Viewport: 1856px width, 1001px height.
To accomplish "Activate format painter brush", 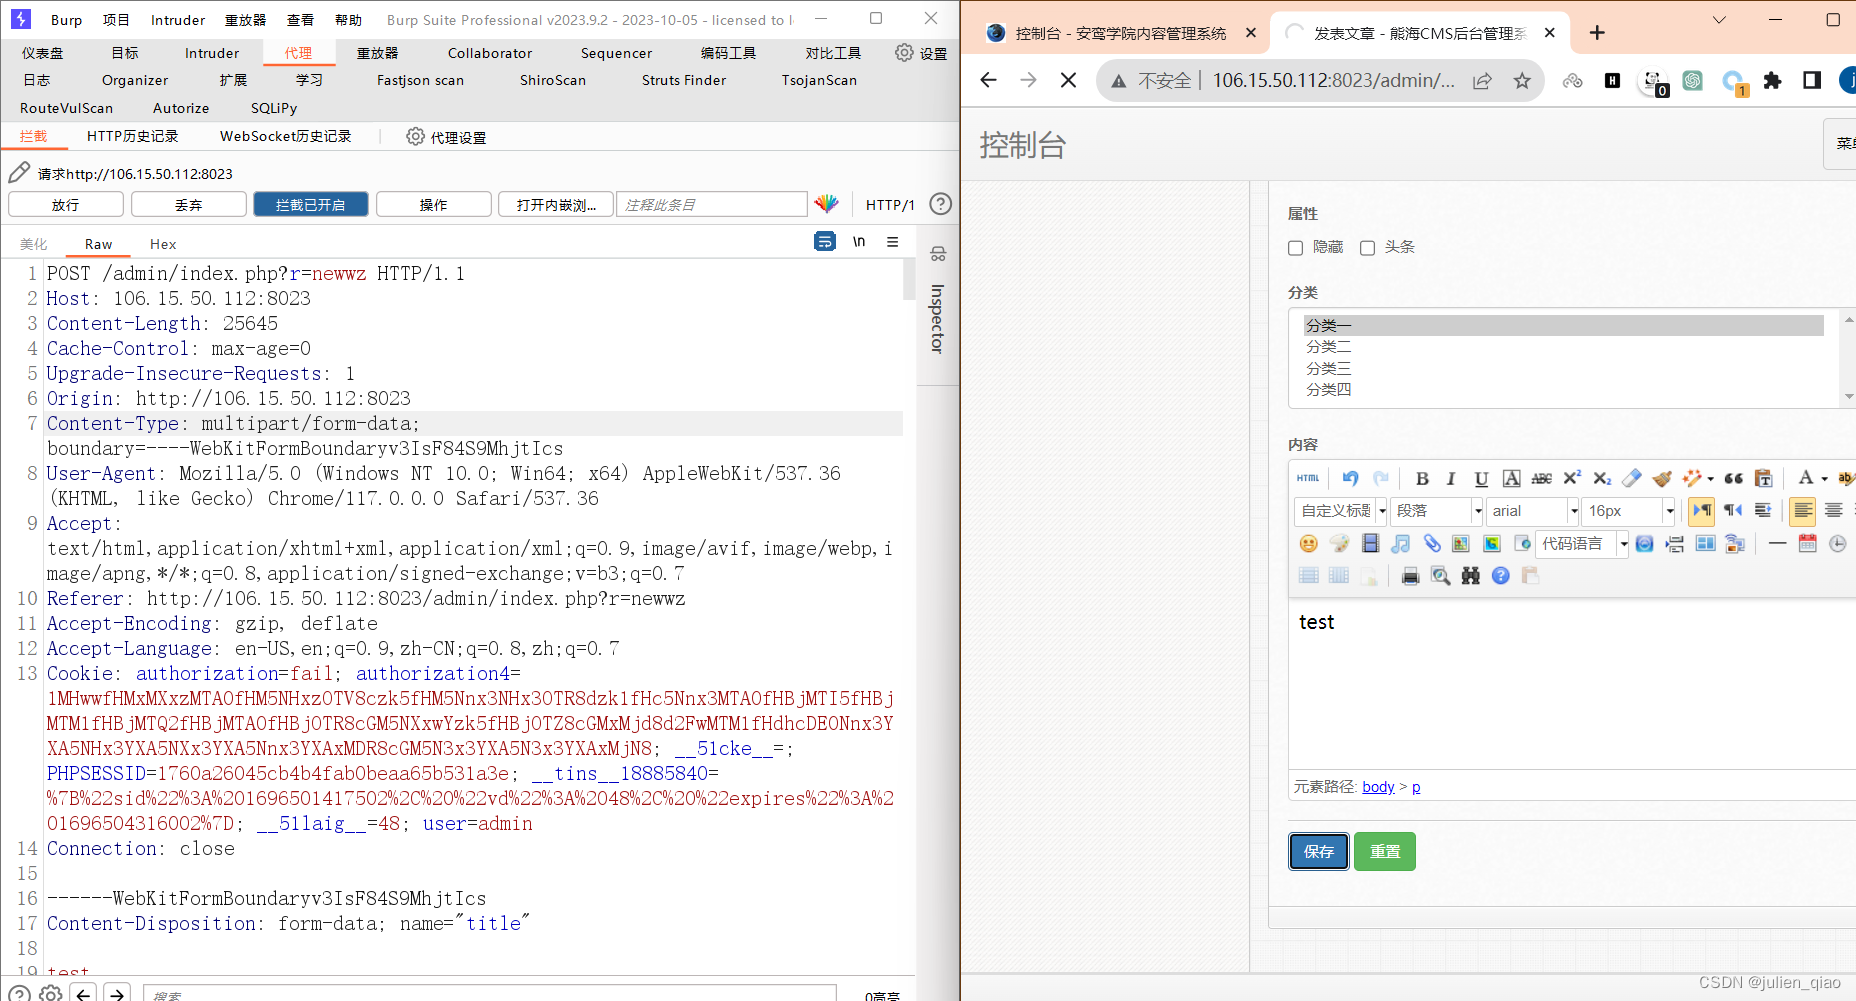I will (x=1662, y=478).
